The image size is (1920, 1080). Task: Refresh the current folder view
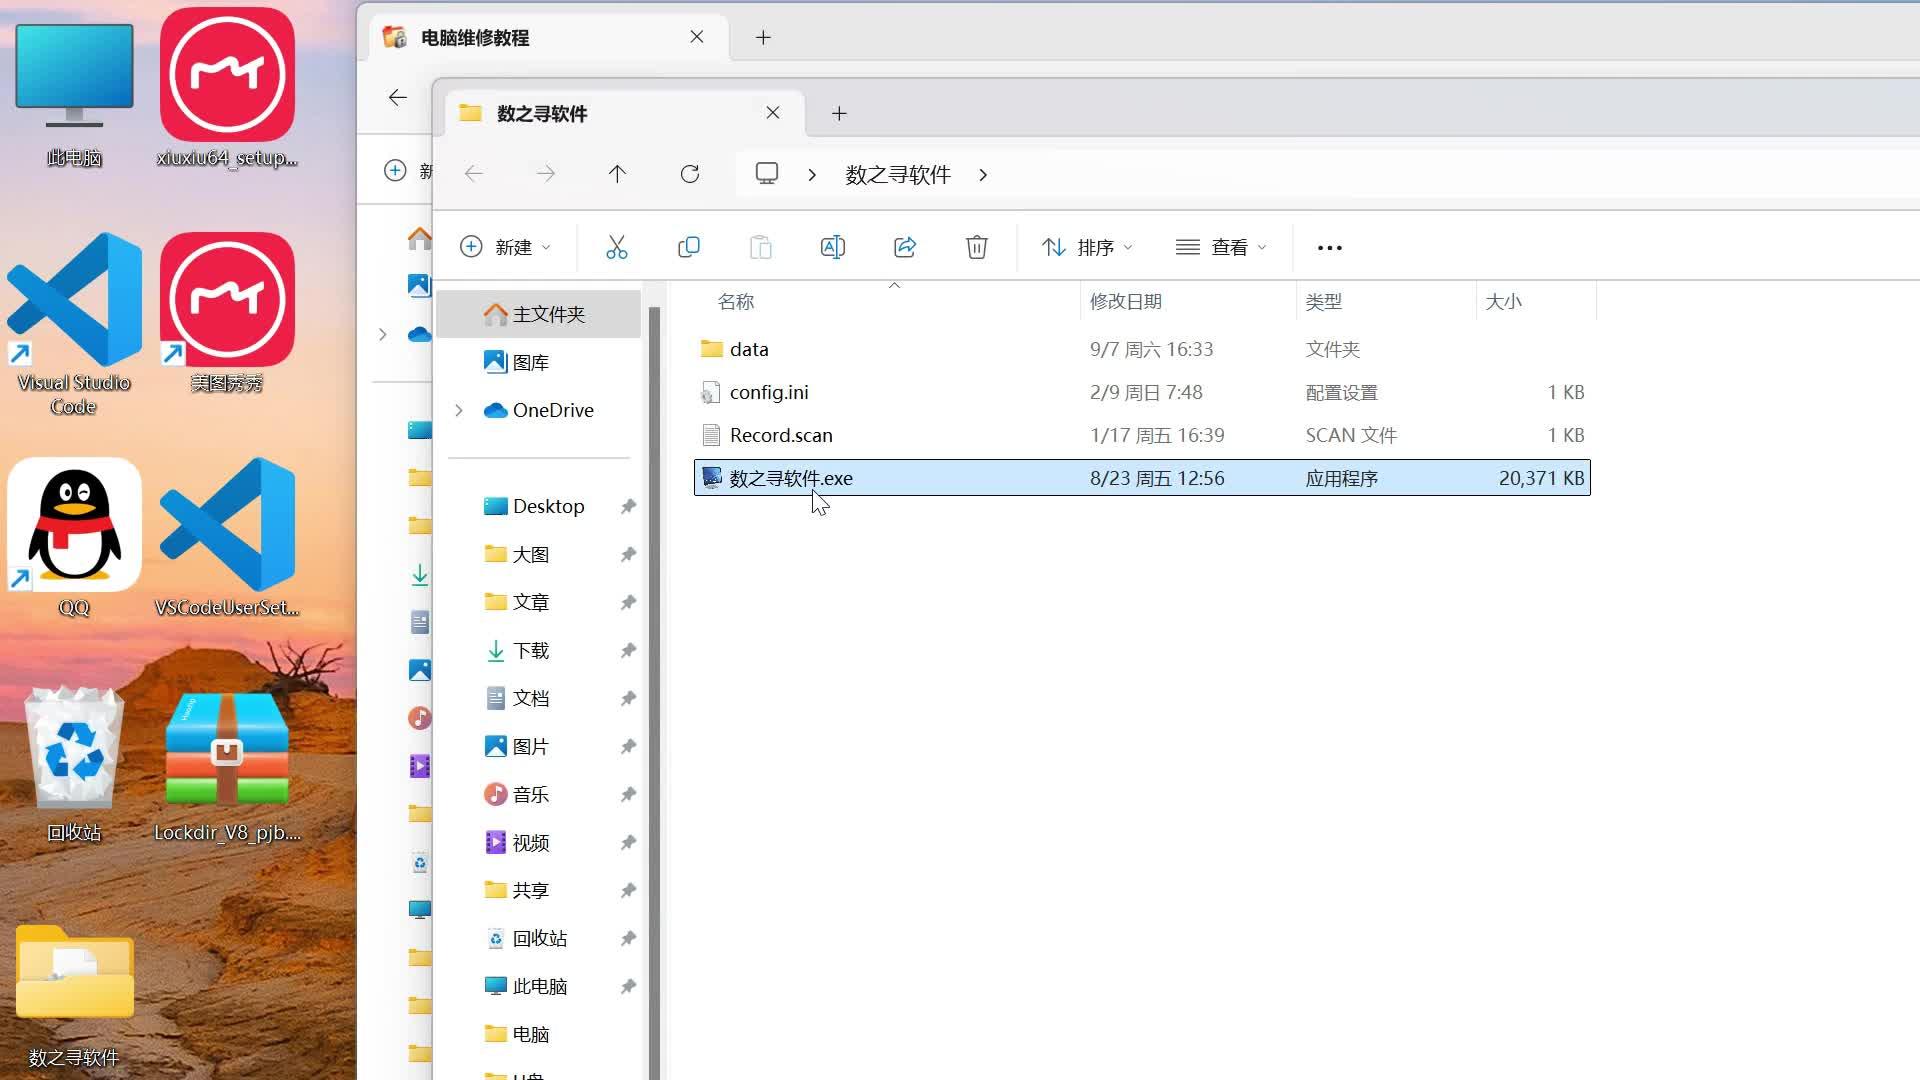[689, 174]
